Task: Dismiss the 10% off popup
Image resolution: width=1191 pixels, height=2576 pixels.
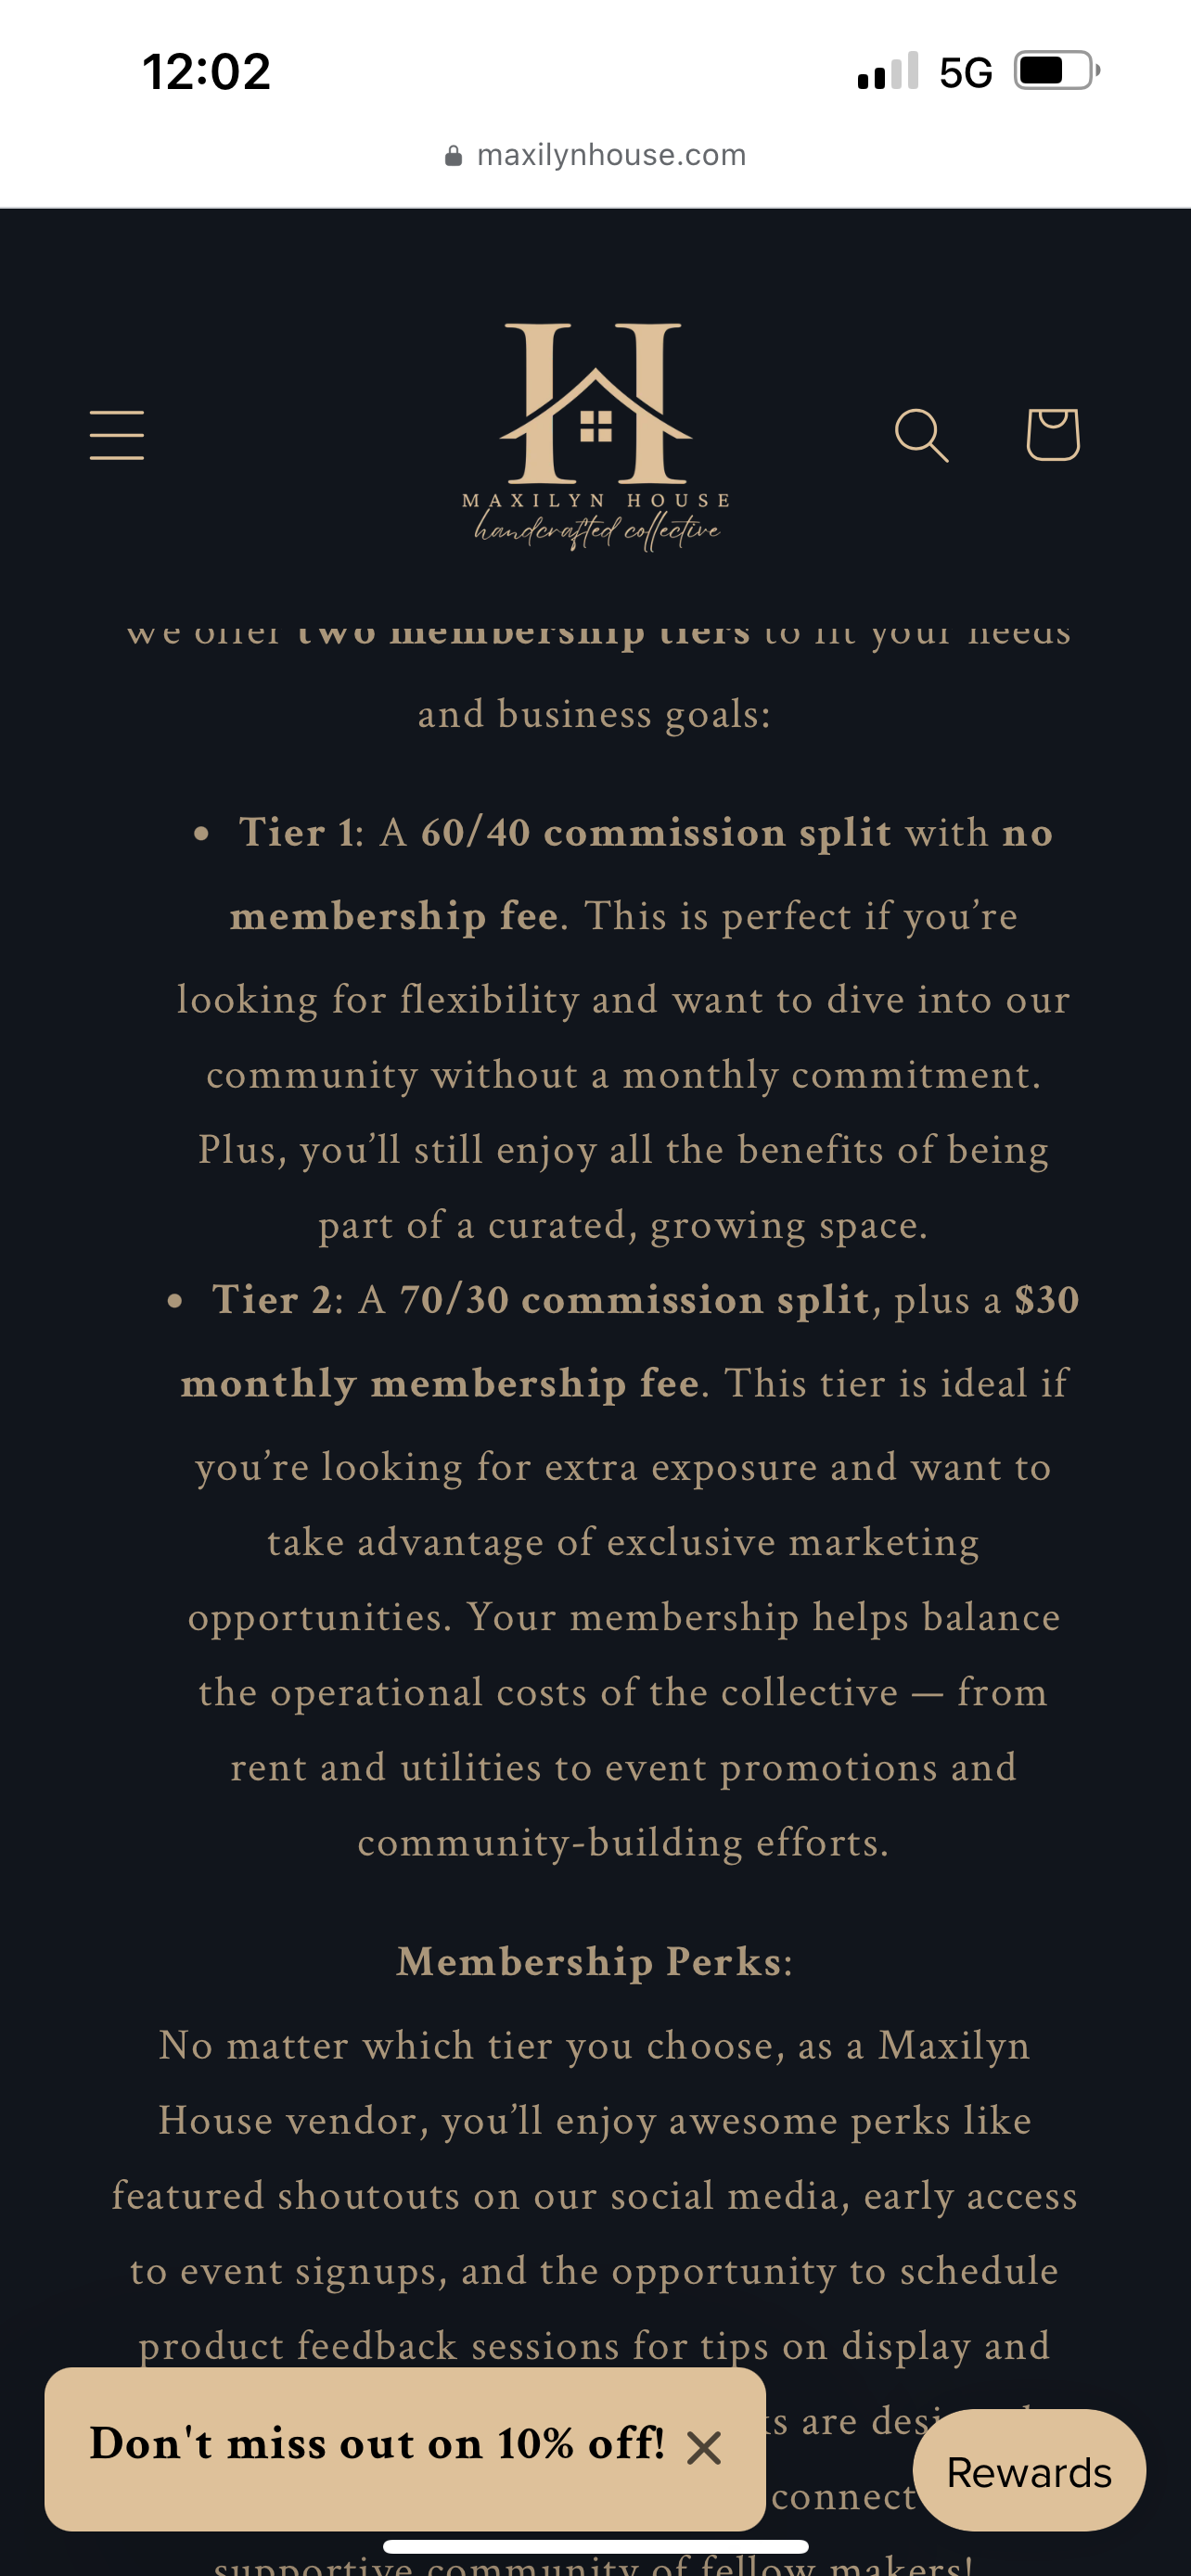Action: coord(704,2449)
